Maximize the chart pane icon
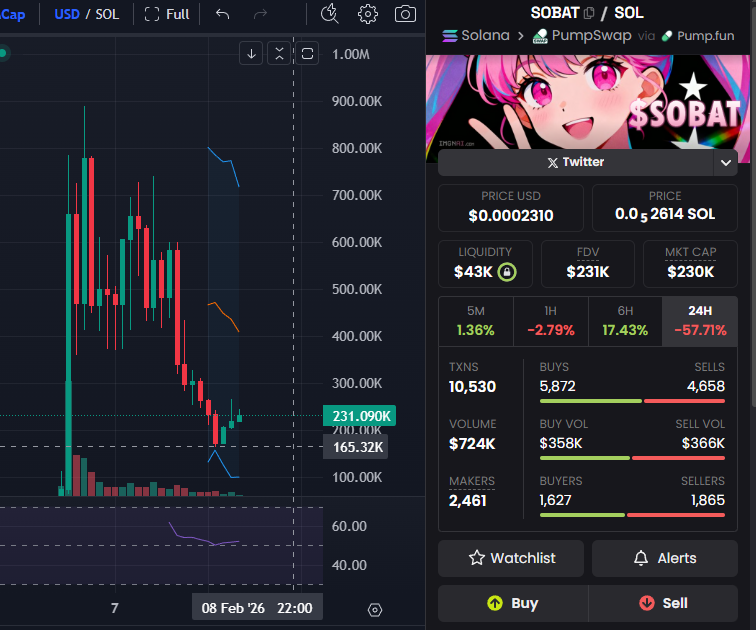The height and width of the screenshot is (630, 756). coord(307,54)
